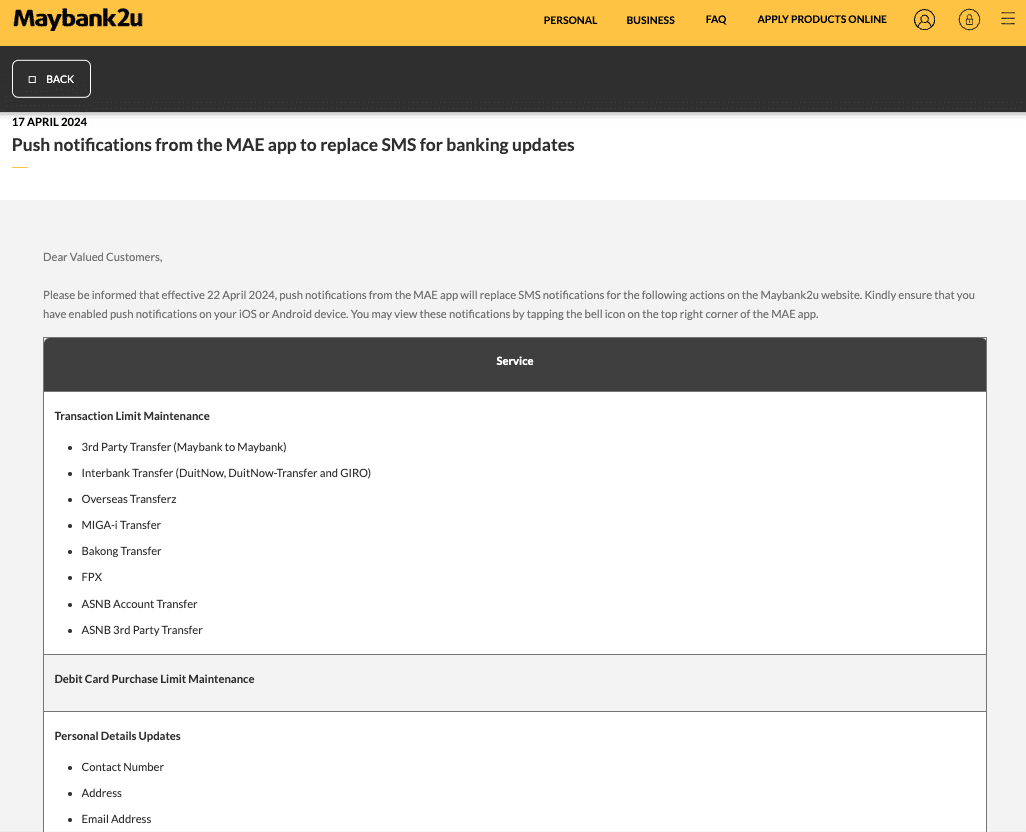1026x832 pixels.
Task: Open Apply Products Online menu
Action: coord(822,20)
